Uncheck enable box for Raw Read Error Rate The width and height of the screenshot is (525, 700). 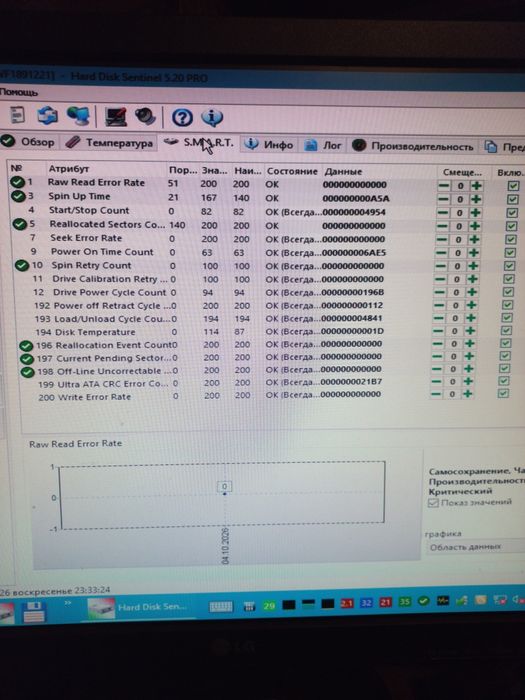(513, 186)
